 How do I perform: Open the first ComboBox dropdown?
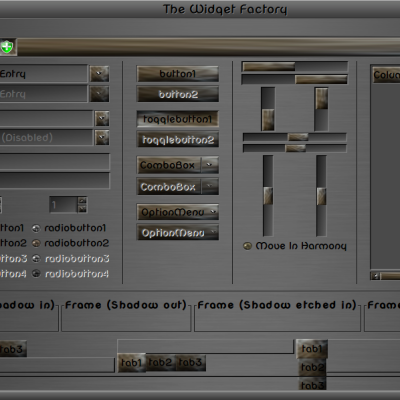tap(178, 165)
